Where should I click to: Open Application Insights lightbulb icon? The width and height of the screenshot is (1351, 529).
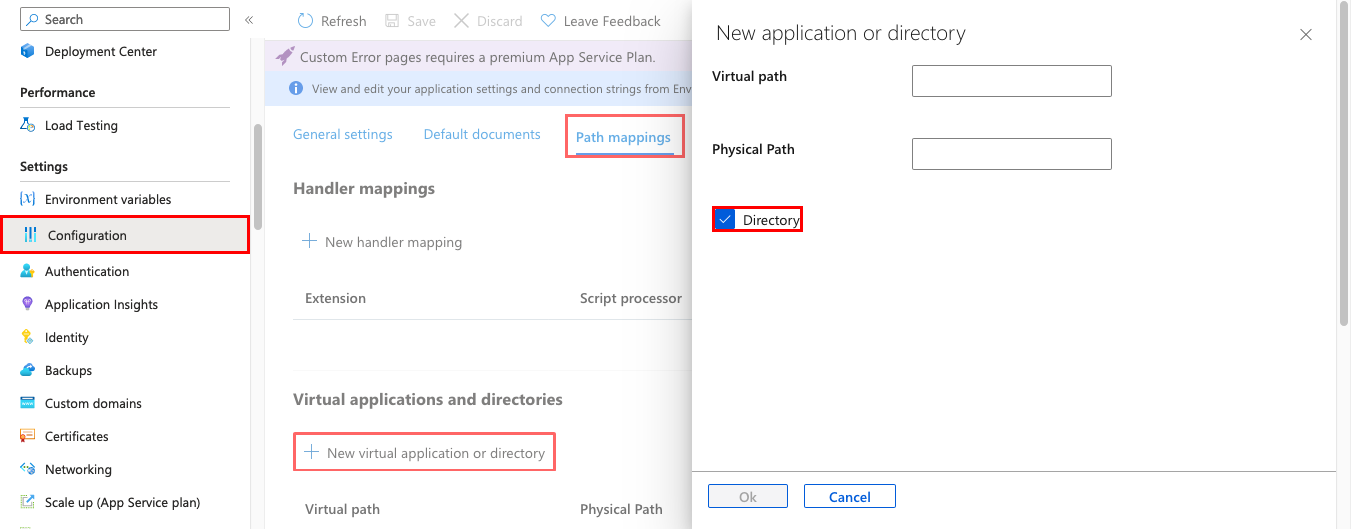27,304
